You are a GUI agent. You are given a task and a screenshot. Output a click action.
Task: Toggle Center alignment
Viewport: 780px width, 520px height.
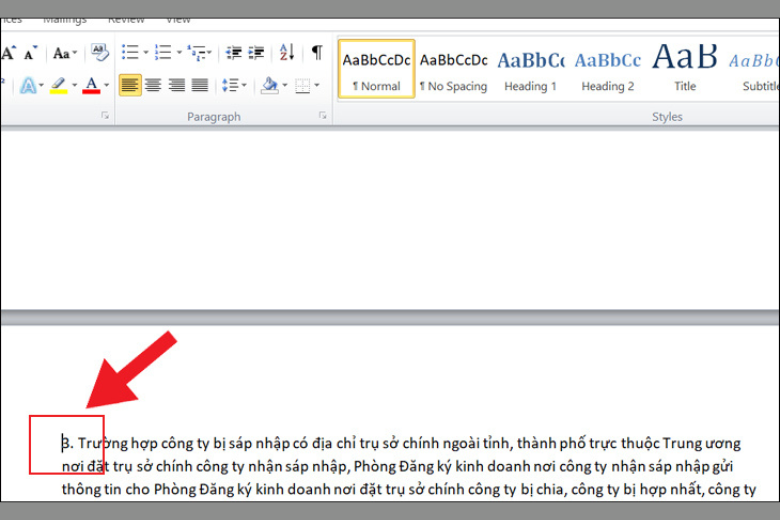pyautogui.click(x=153, y=85)
